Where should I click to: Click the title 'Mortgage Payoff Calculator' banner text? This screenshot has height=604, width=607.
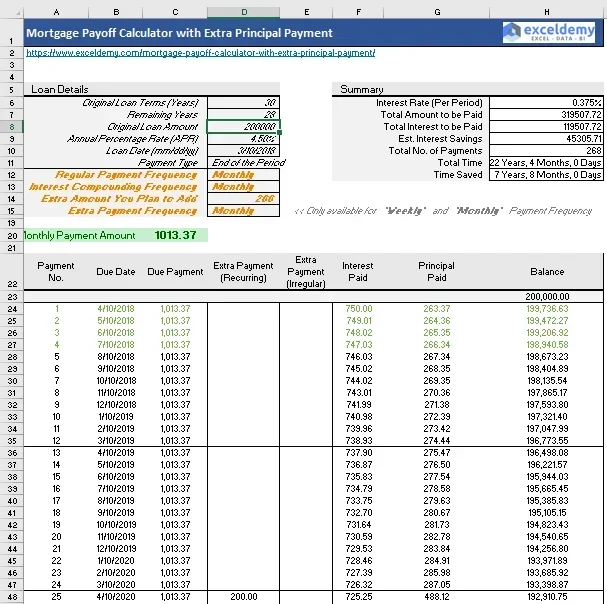click(179, 33)
